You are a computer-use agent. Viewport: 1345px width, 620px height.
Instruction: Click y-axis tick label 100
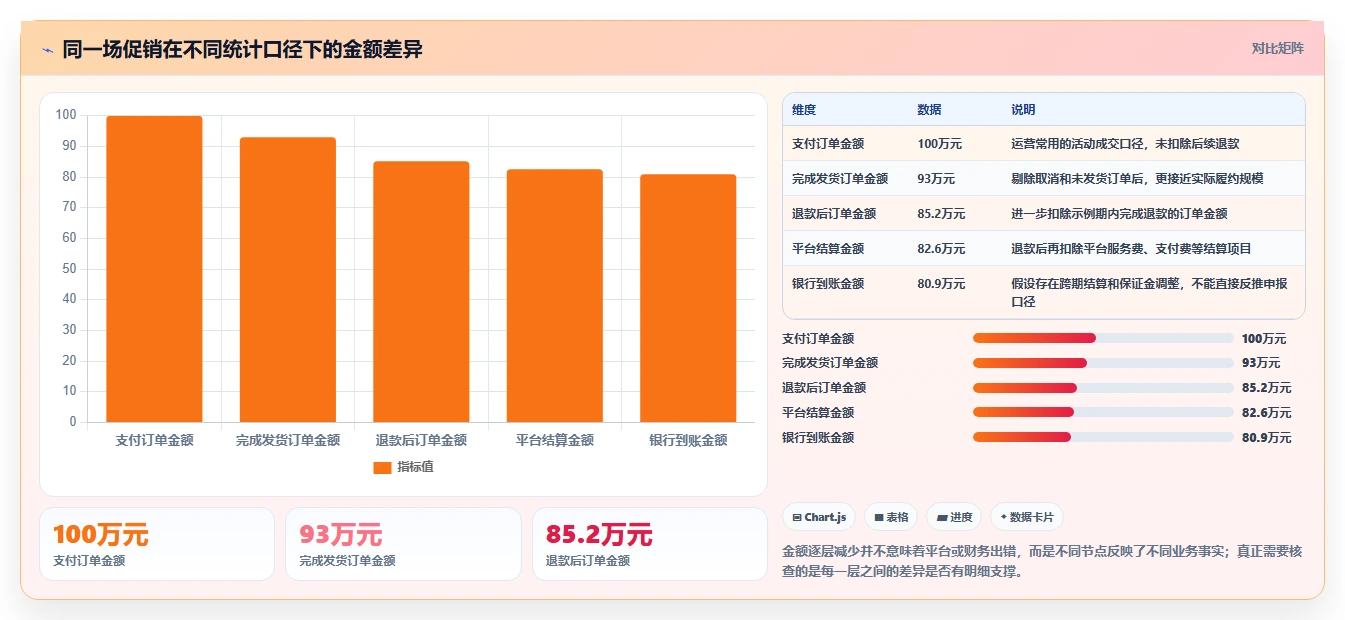(x=66, y=115)
